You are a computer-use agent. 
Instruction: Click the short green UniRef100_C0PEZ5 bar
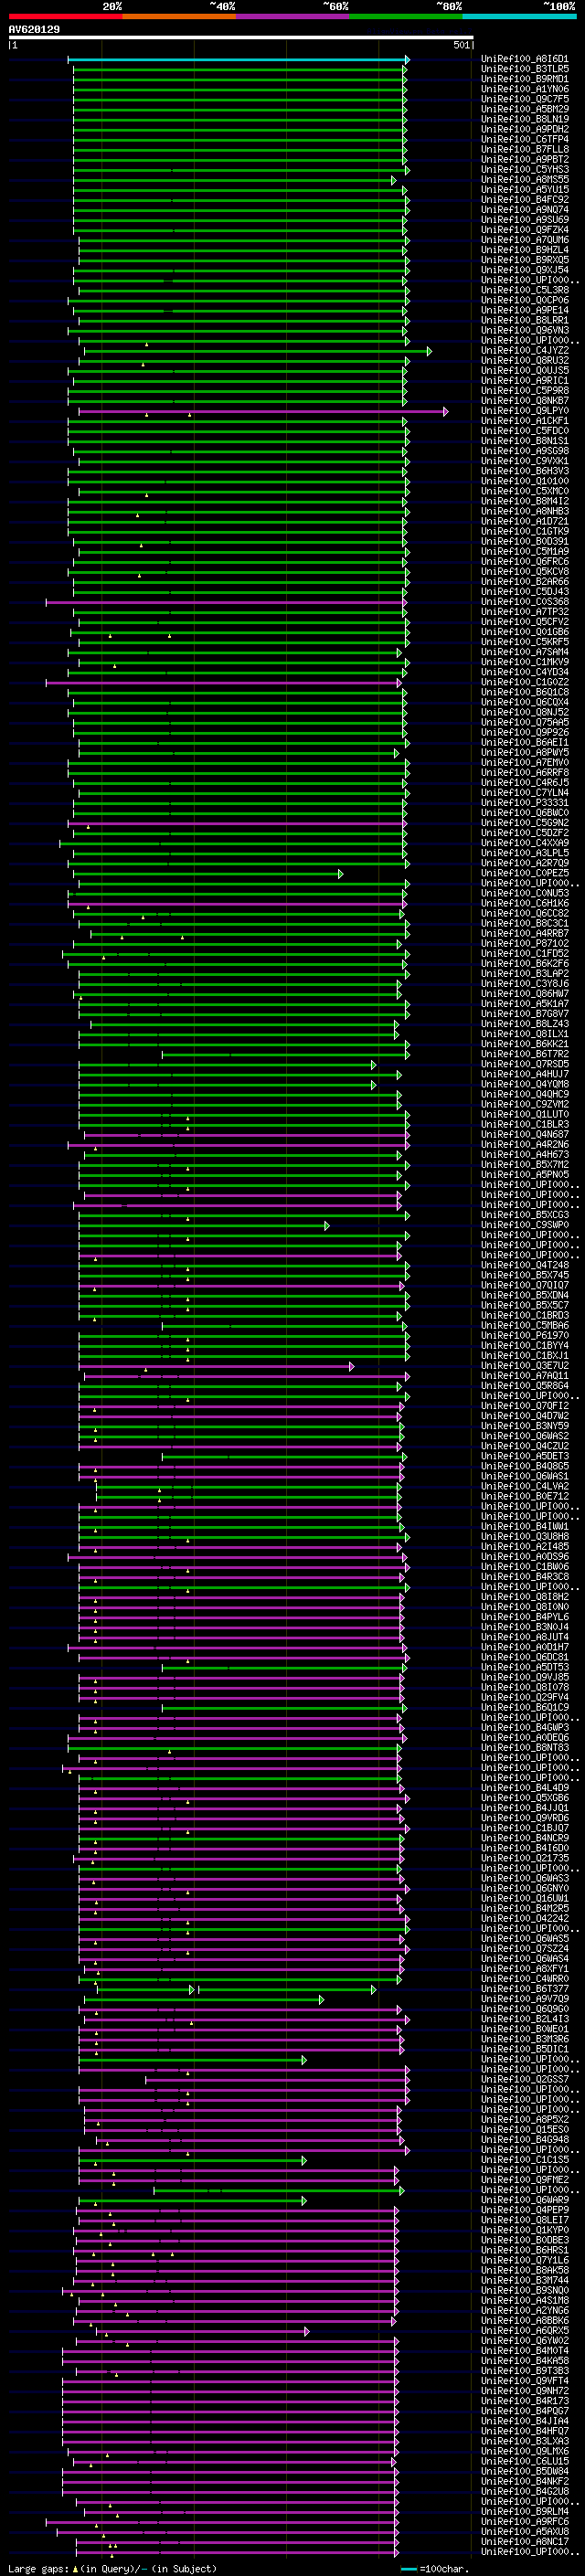coord(208,874)
